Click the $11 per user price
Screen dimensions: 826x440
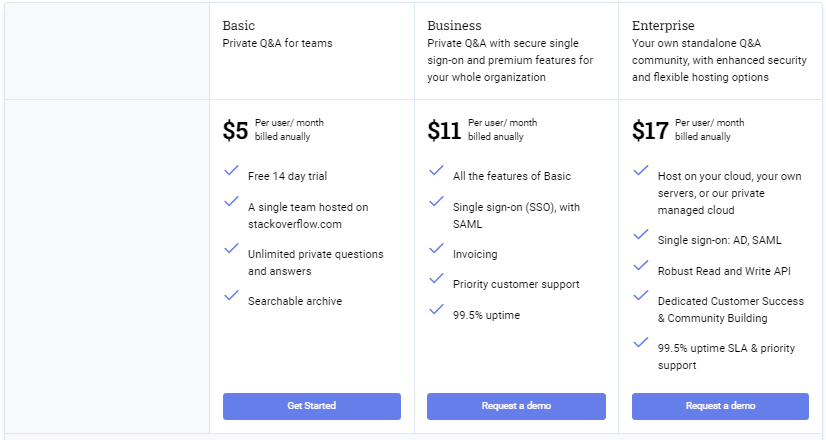(444, 130)
